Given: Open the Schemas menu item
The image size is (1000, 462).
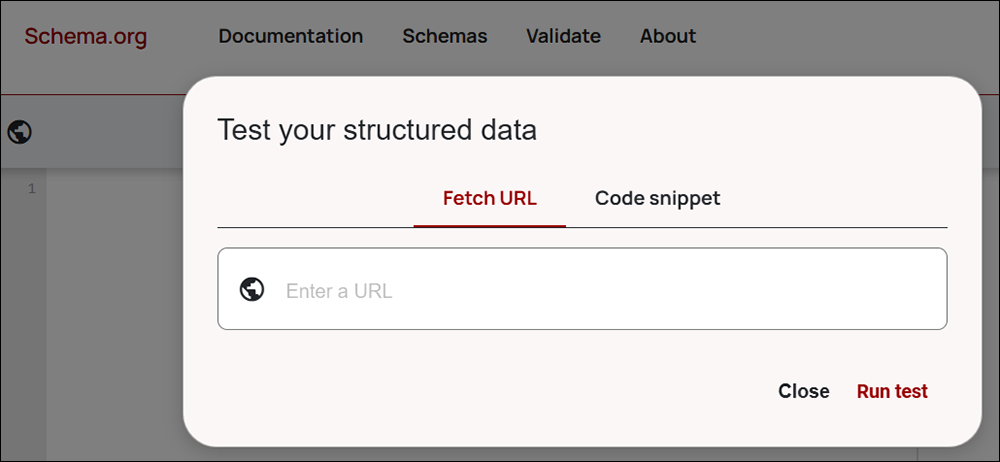Looking at the screenshot, I should pos(445,36).
